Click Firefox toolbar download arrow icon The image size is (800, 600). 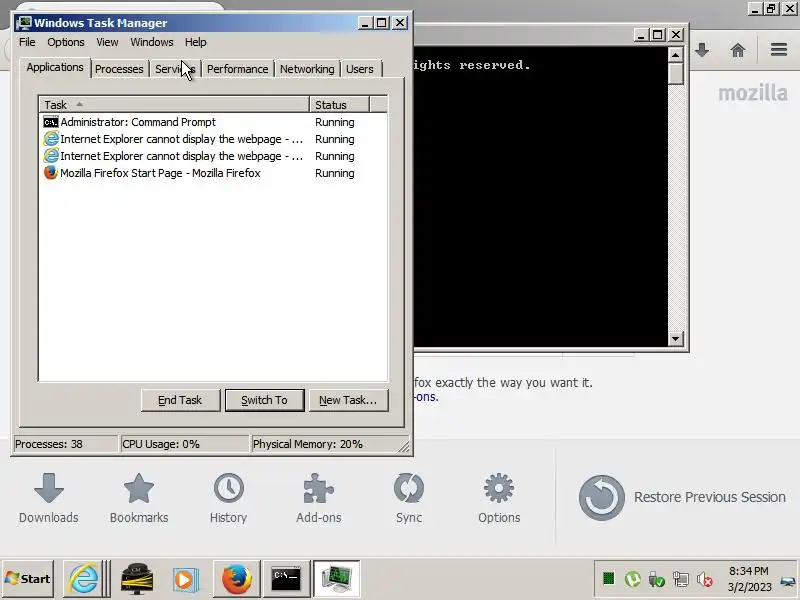click(702, 50)
